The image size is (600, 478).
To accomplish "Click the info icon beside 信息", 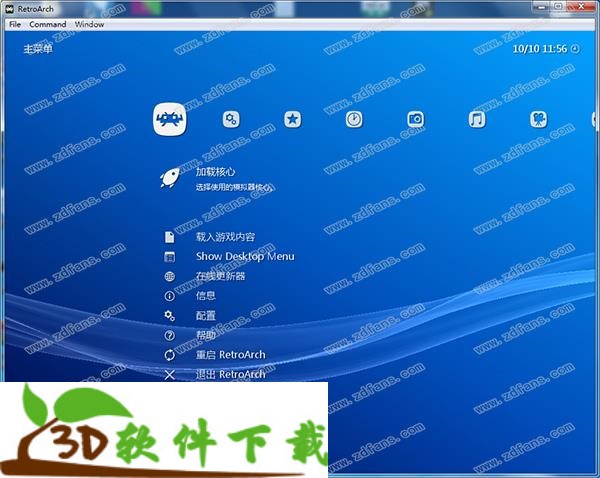I will [170, 296].
